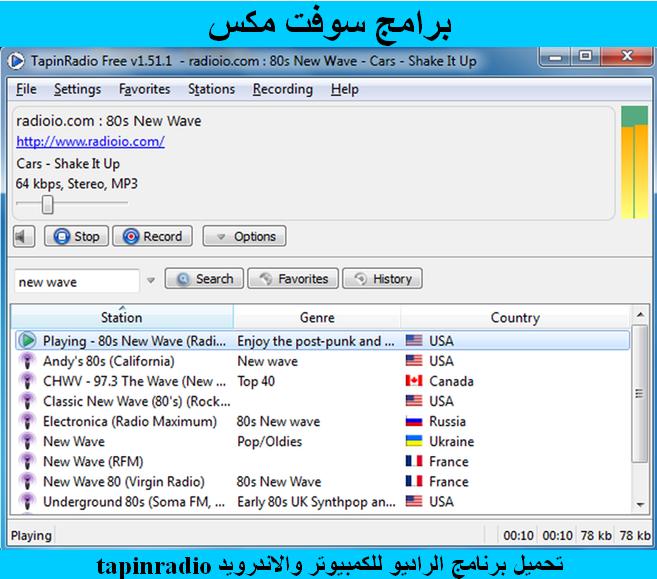The image size is (657, 579).
Task: Sort by Station column header
Action: pyautogui.click(x=122, y=317)
